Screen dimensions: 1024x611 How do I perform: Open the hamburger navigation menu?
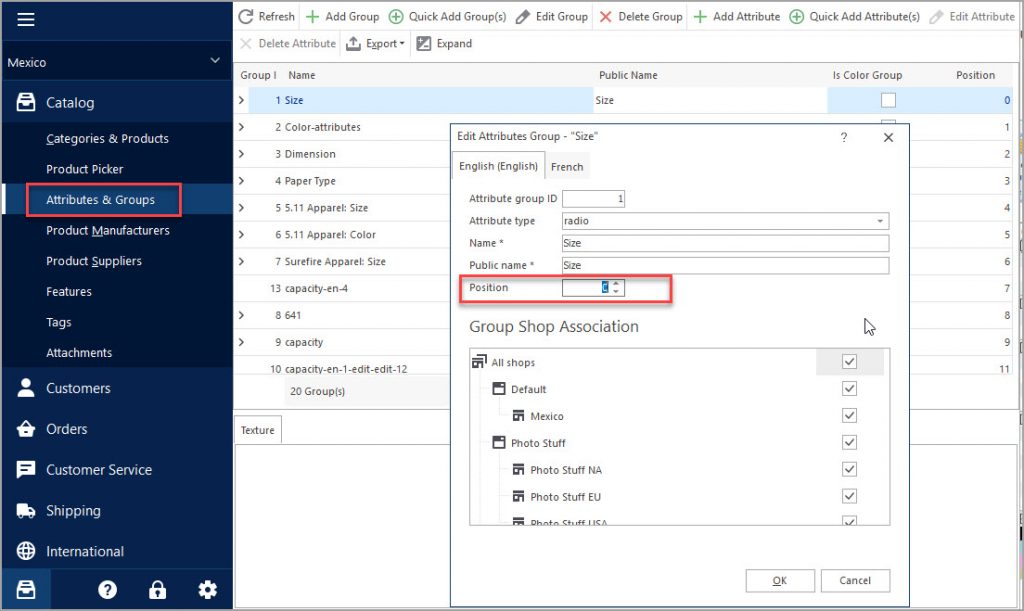pyautogui.click(x=27, y=20)
